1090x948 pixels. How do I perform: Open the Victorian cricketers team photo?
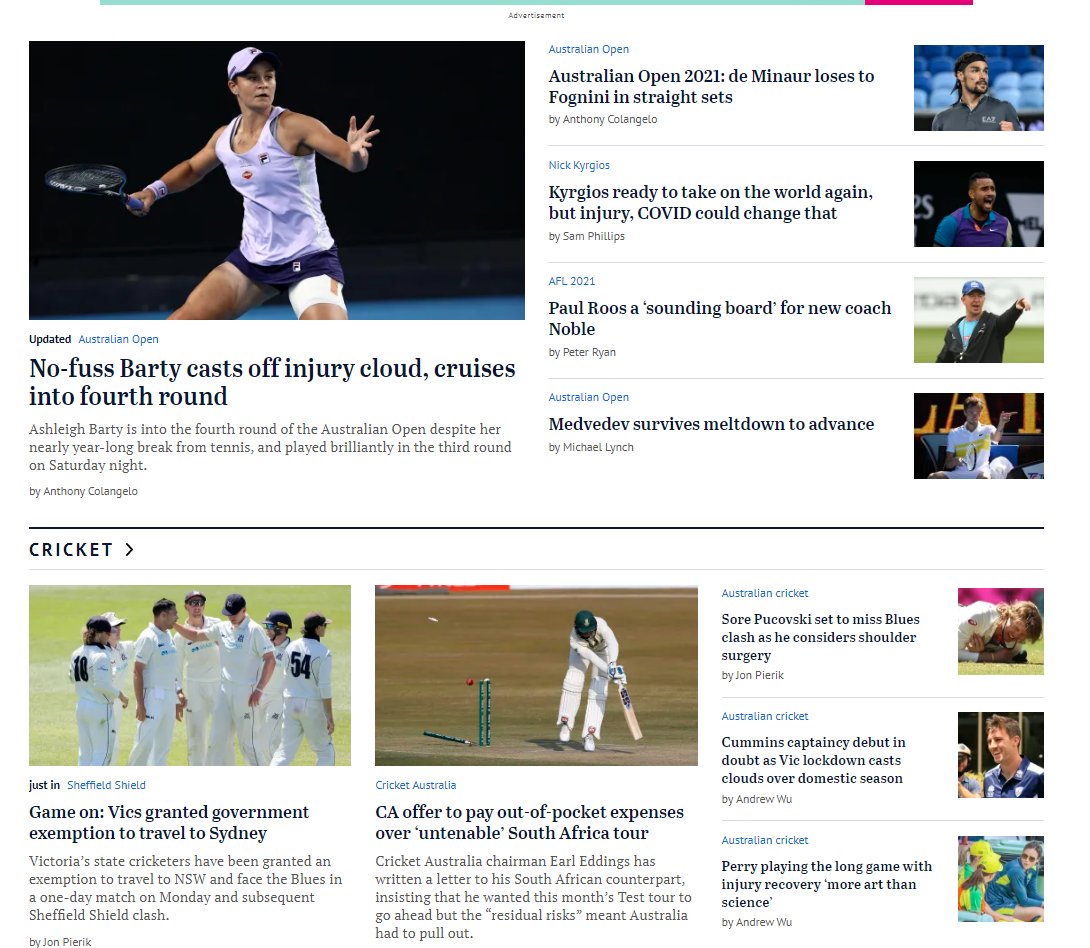190,676
